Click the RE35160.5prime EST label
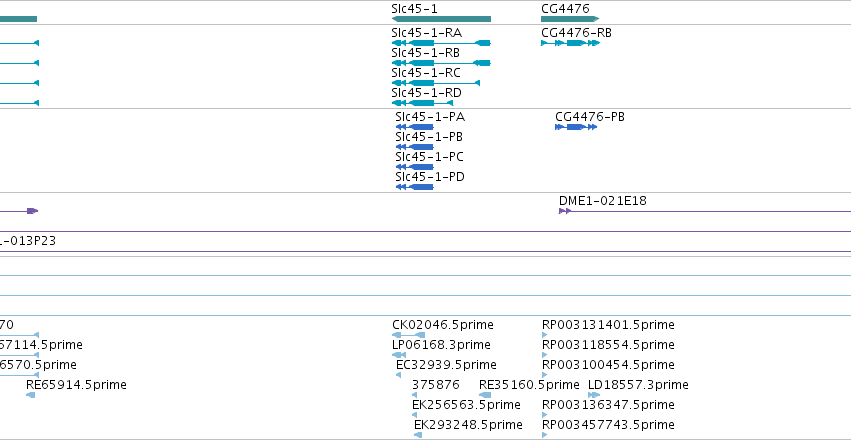The width and height of the screenshot is (851, 440). click(529, 385)
